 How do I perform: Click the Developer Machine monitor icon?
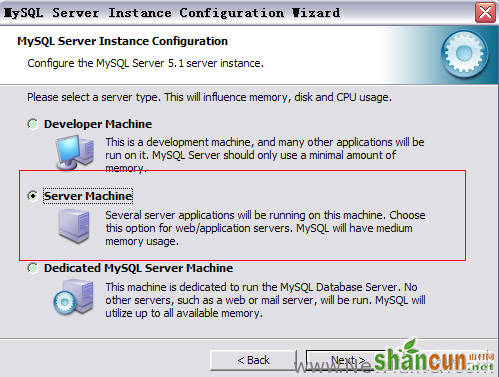coord(75,153)
